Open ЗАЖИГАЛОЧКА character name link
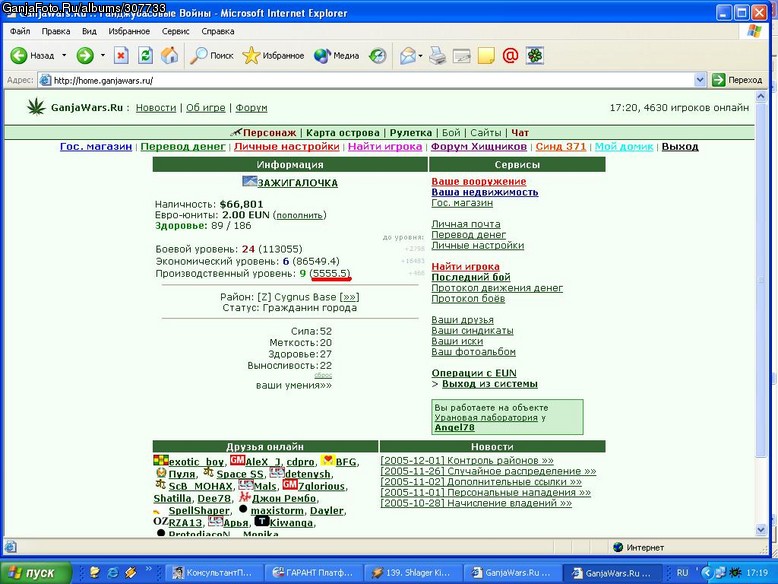The height and width of the screenshot is (584, 778). tap(297, 183)
